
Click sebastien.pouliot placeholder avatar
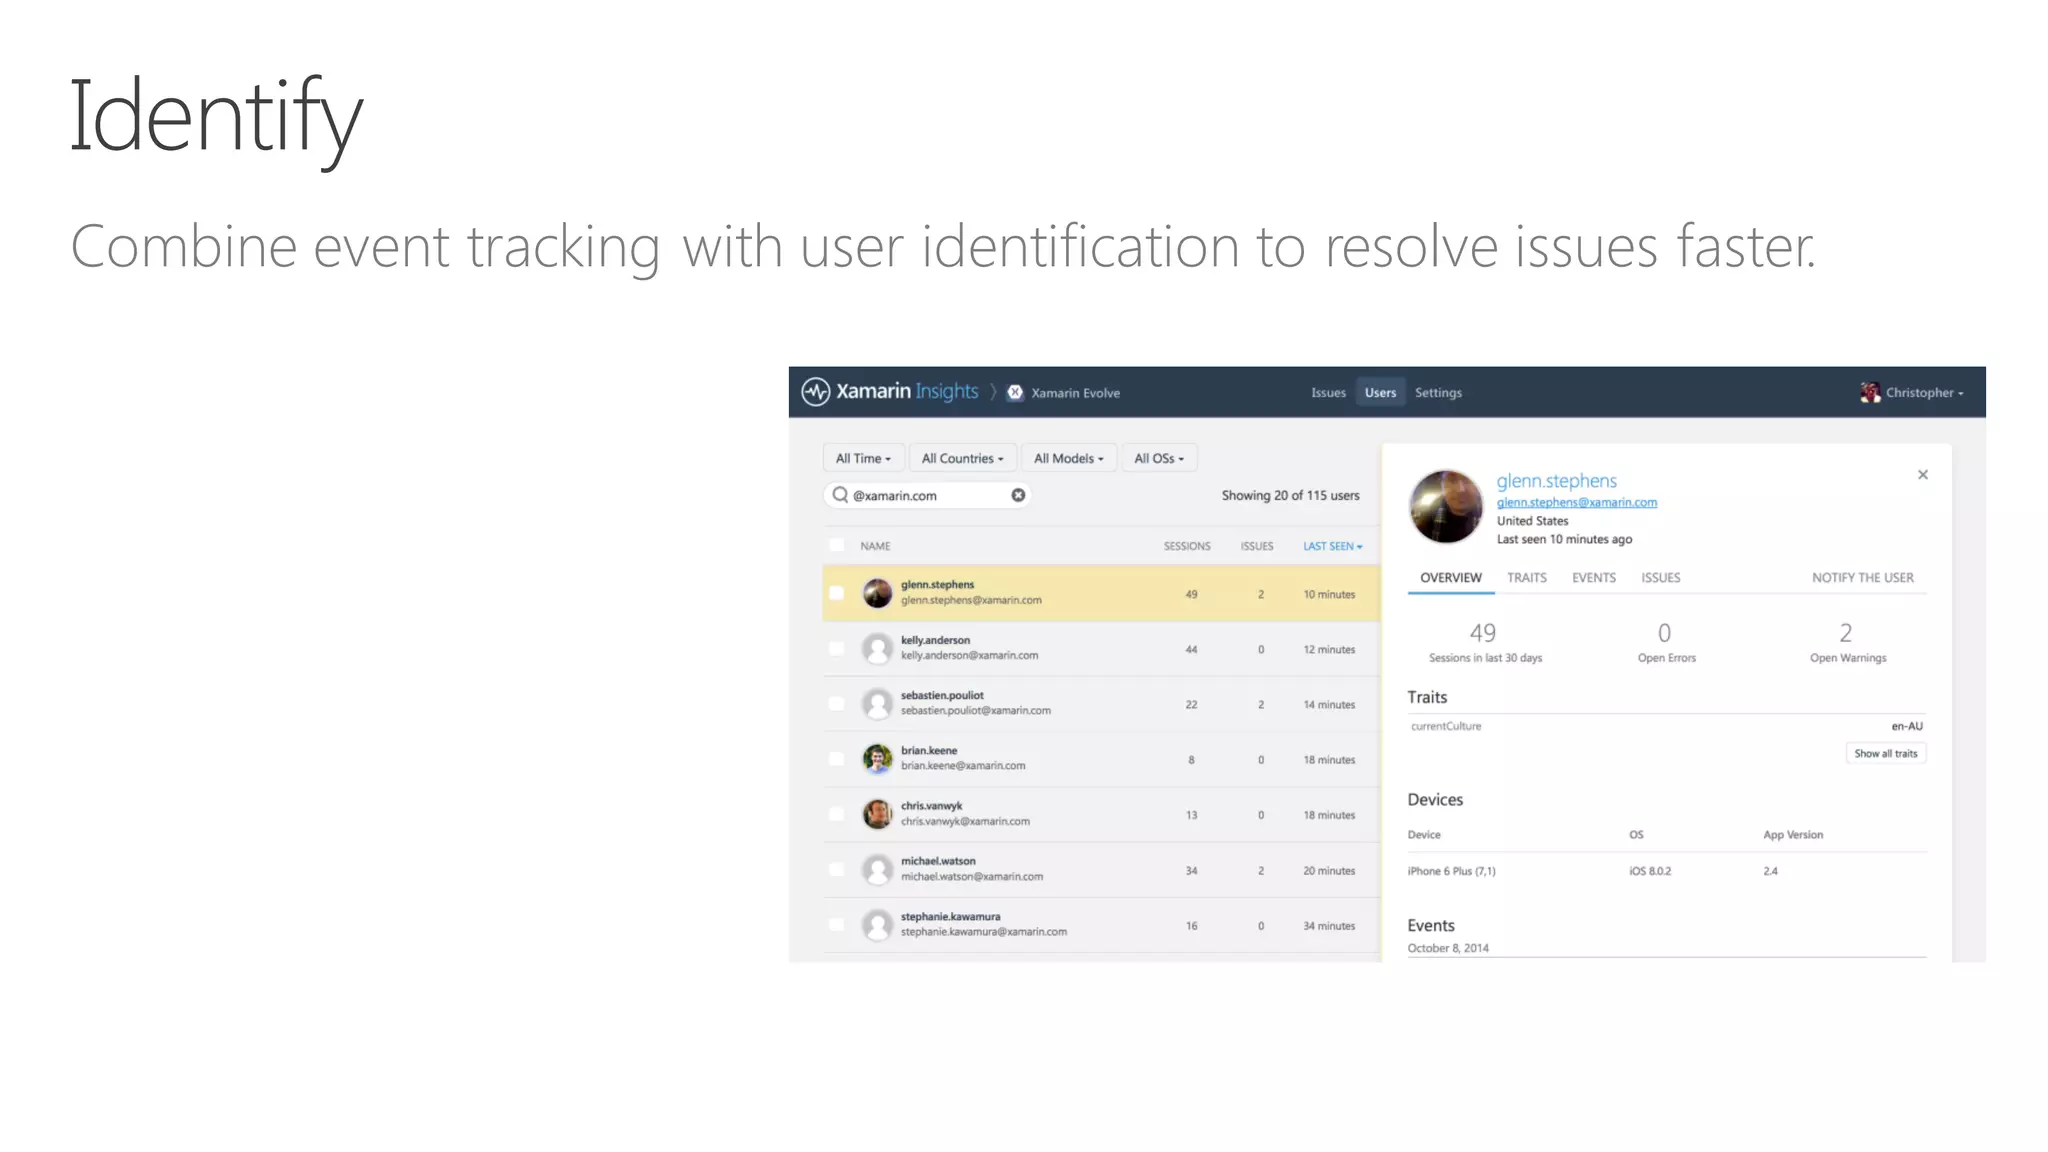pos(877,703)
